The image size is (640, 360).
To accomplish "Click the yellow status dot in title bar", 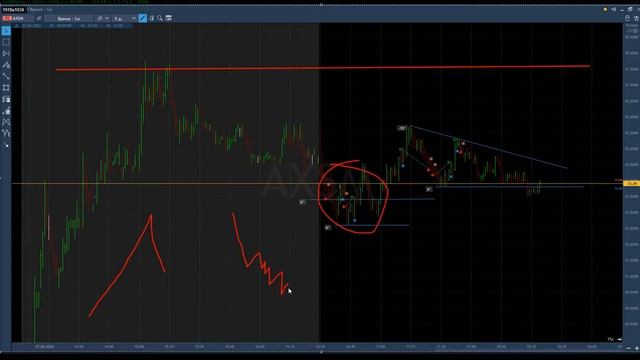I will coord(605,9).
